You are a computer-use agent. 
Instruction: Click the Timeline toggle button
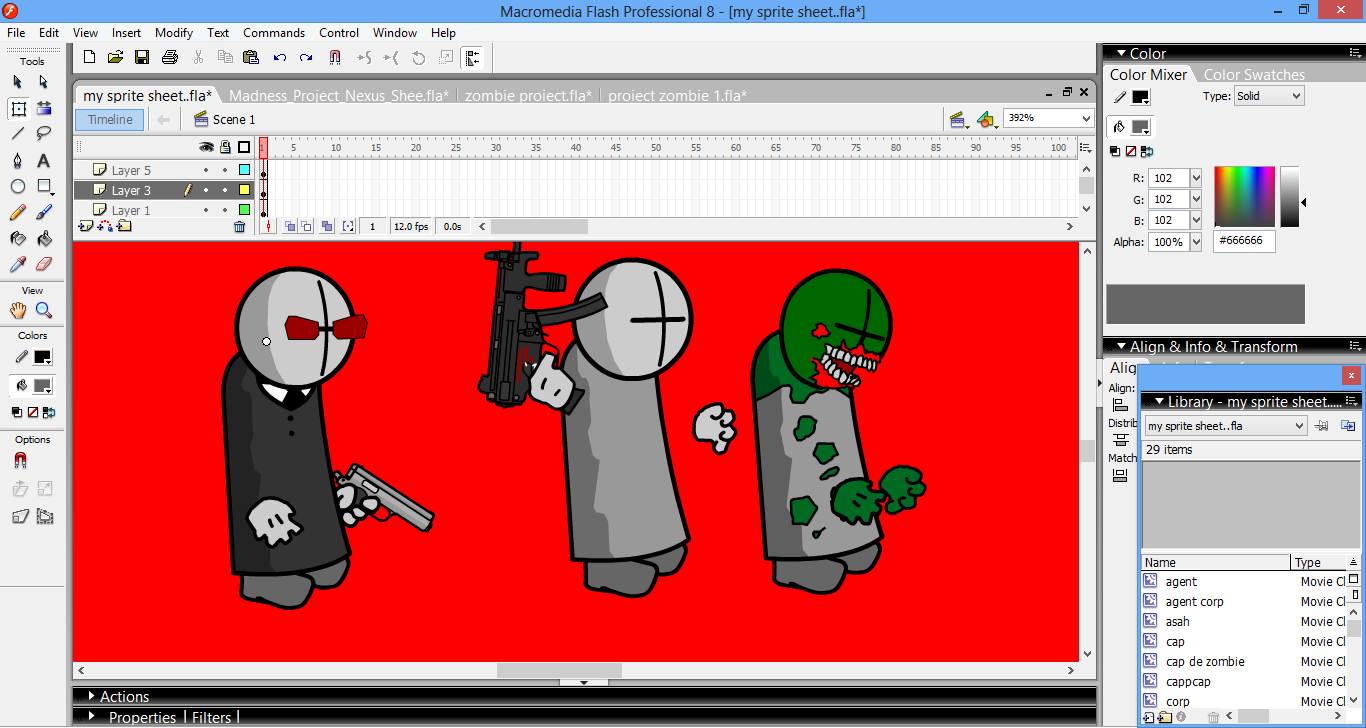tap(110, 119)
